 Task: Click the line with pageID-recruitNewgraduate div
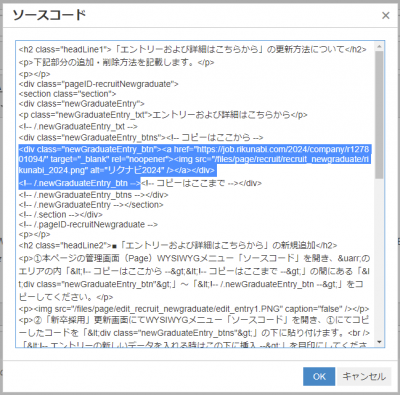99,84
